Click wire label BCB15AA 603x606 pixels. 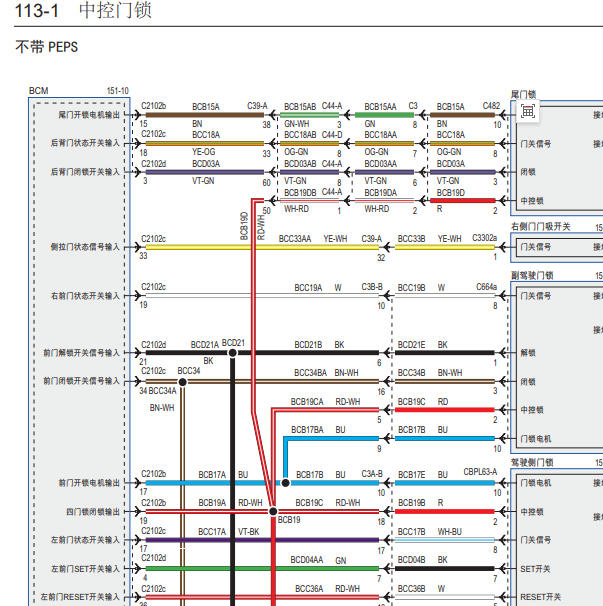(380, 107)
